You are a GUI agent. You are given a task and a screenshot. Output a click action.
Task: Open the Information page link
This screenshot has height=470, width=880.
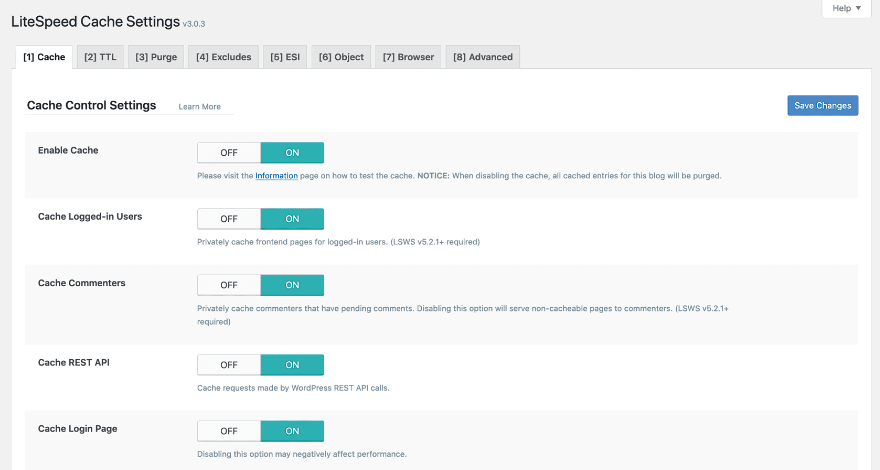coord(276,176)
